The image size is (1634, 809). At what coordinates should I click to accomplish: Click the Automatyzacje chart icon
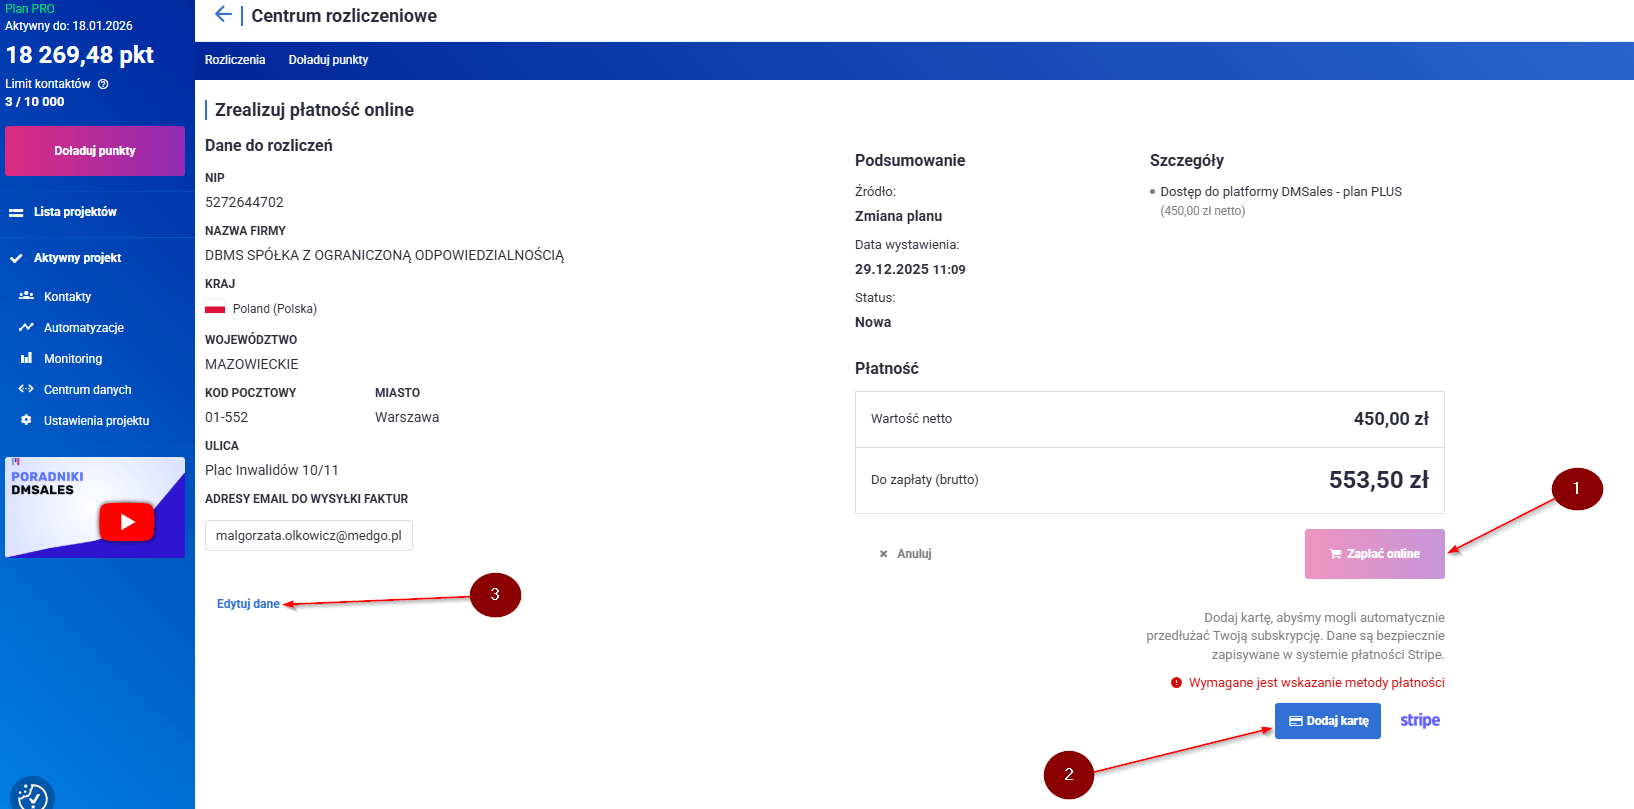(x=26, y=327)
